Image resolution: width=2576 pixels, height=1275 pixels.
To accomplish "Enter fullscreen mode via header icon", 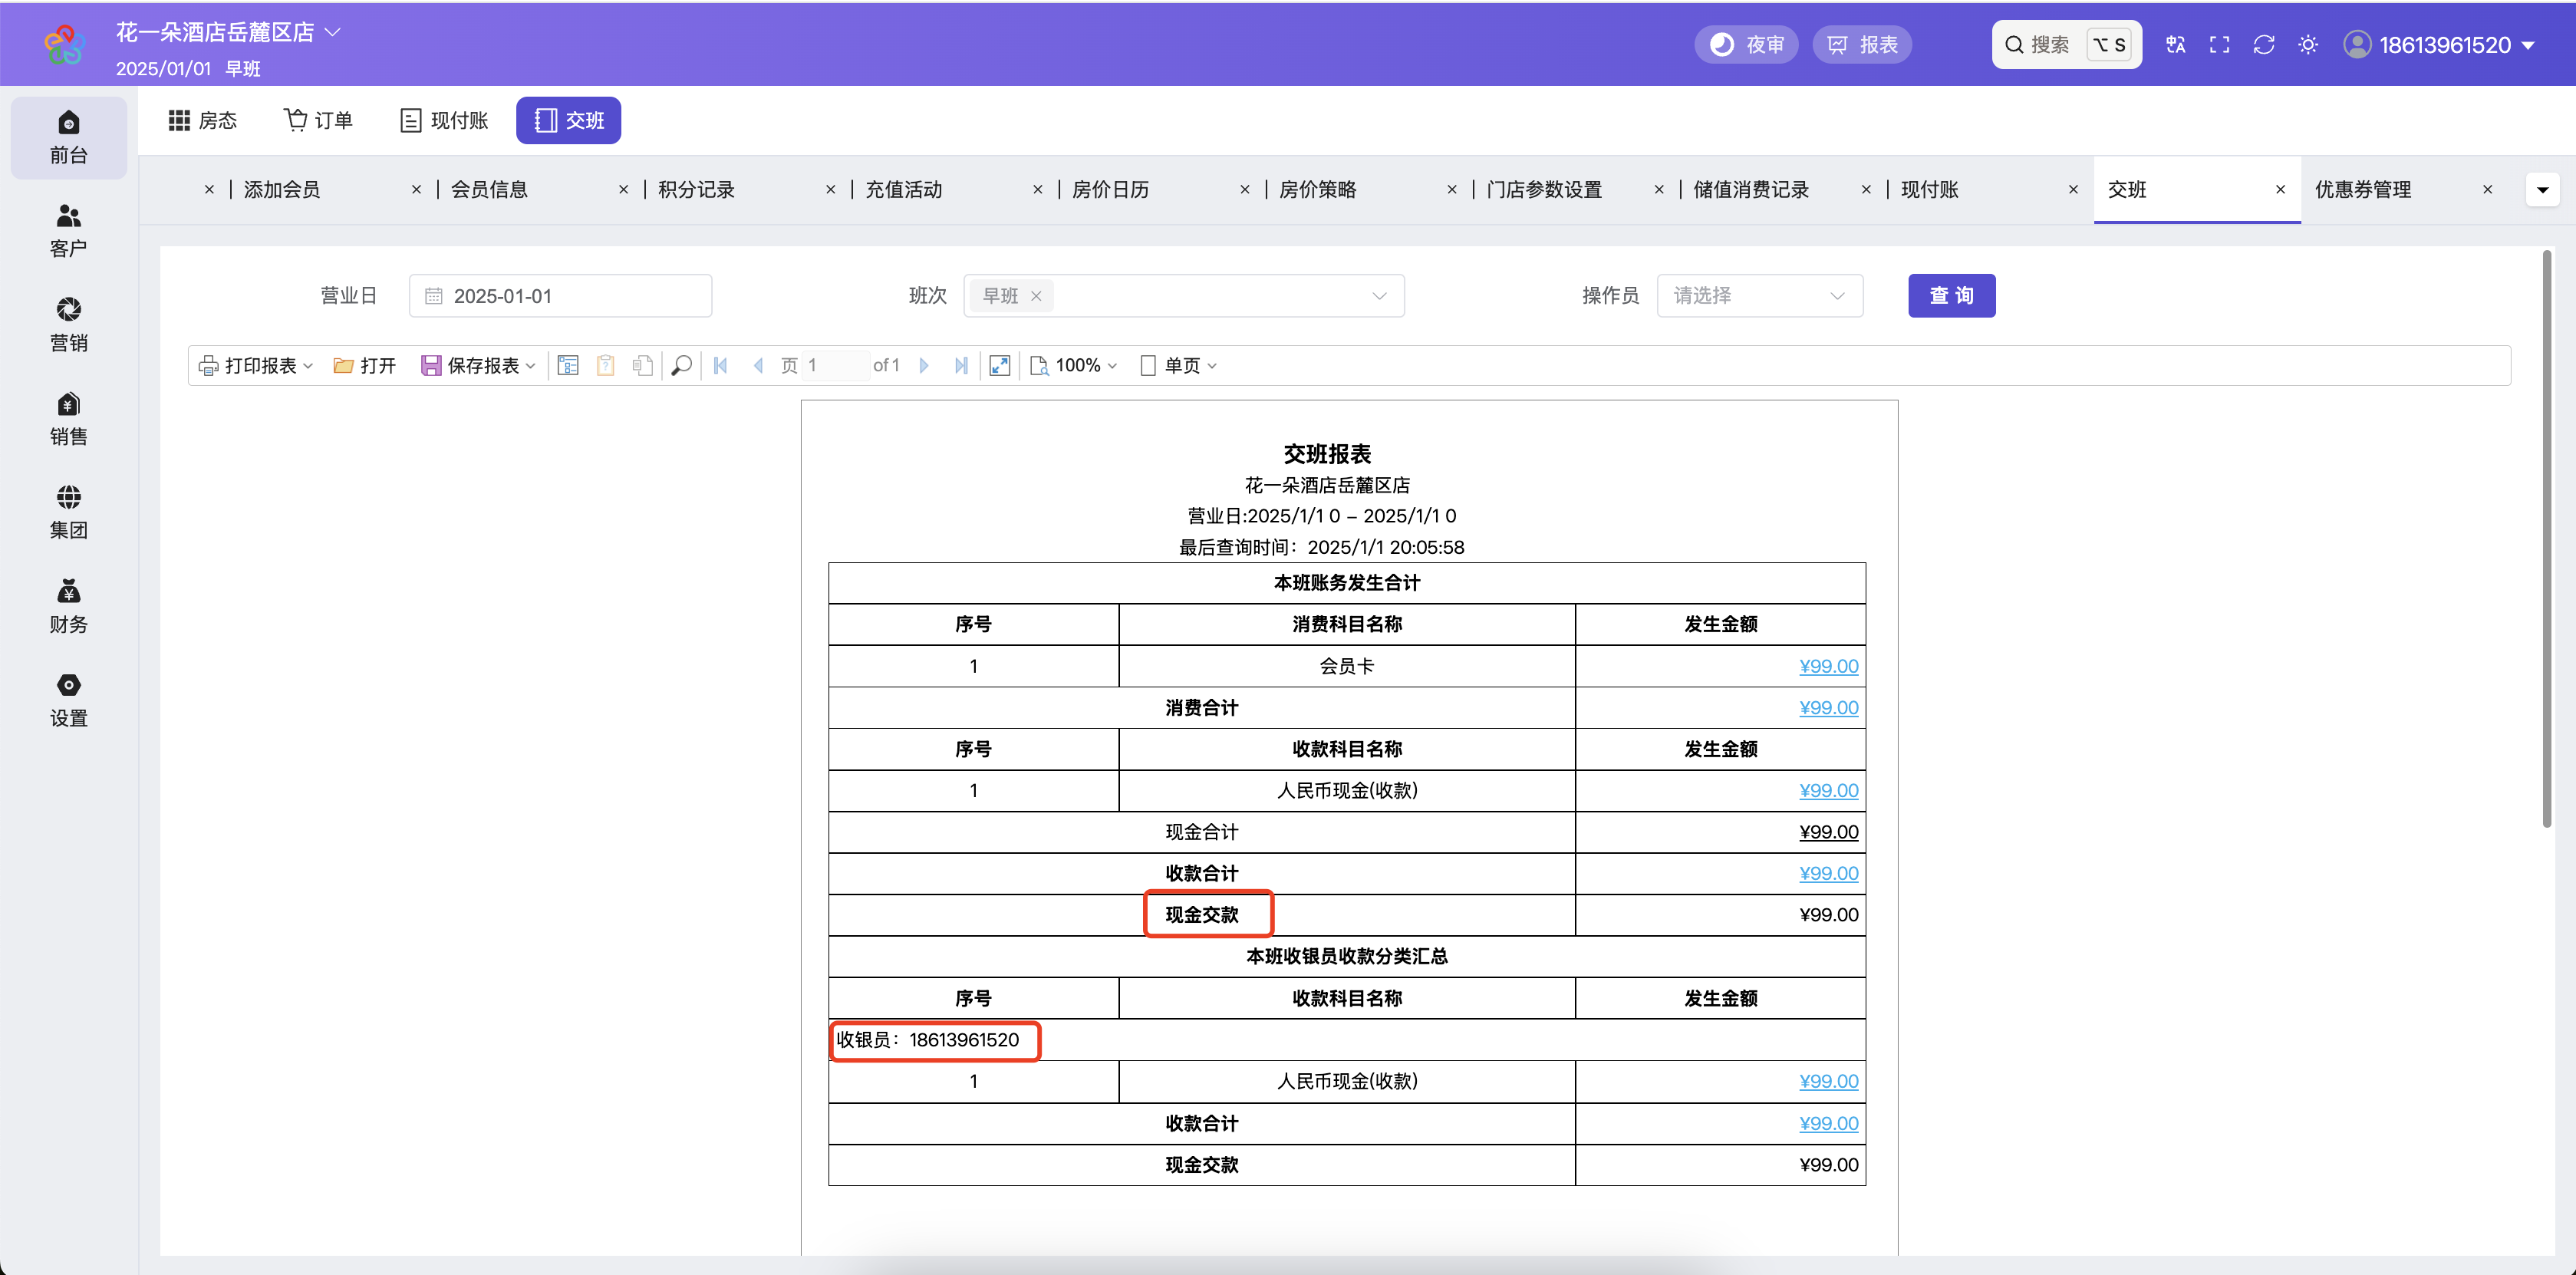I will pyautogui.click(x=2219, y=45).
